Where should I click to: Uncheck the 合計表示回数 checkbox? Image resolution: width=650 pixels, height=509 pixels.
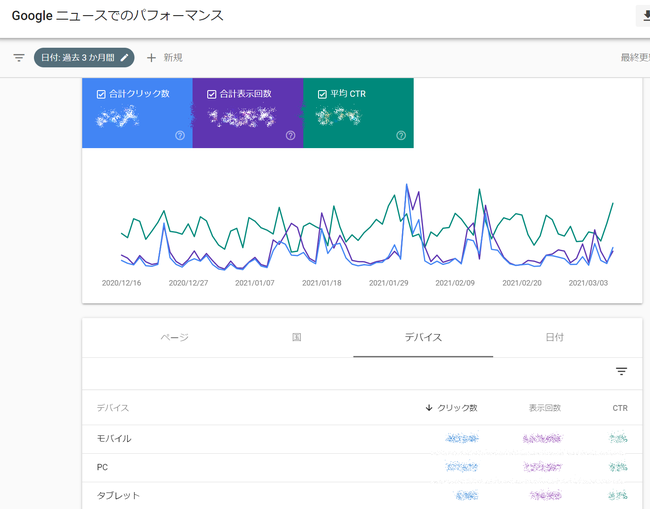211,94
